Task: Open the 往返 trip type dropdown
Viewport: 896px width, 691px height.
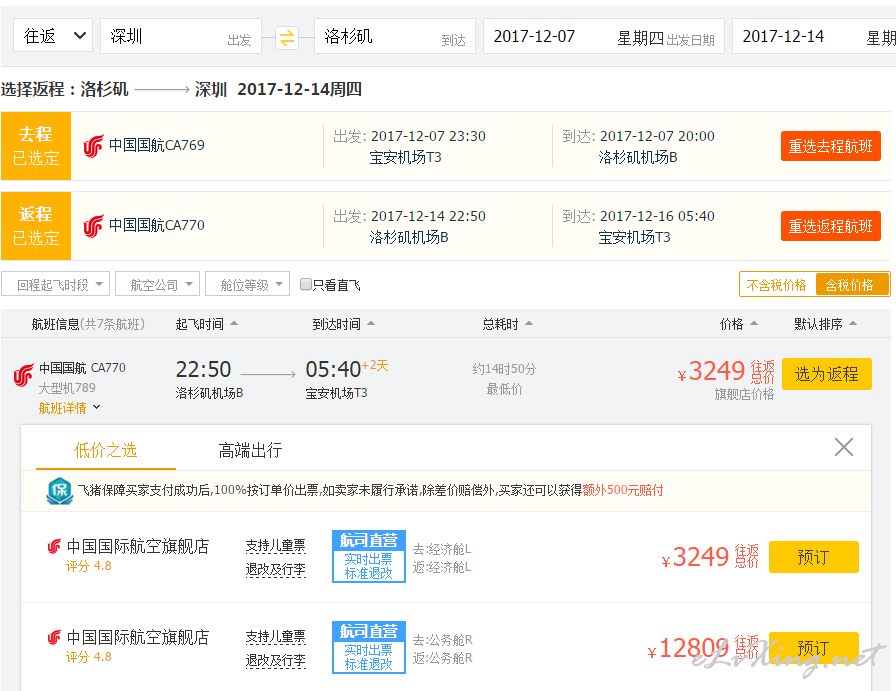Action: [x=53, y=36]
